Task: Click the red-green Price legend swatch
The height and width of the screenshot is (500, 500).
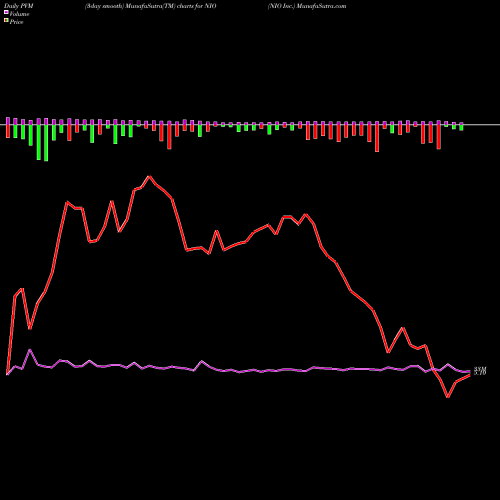Action: tap(6, 21)
